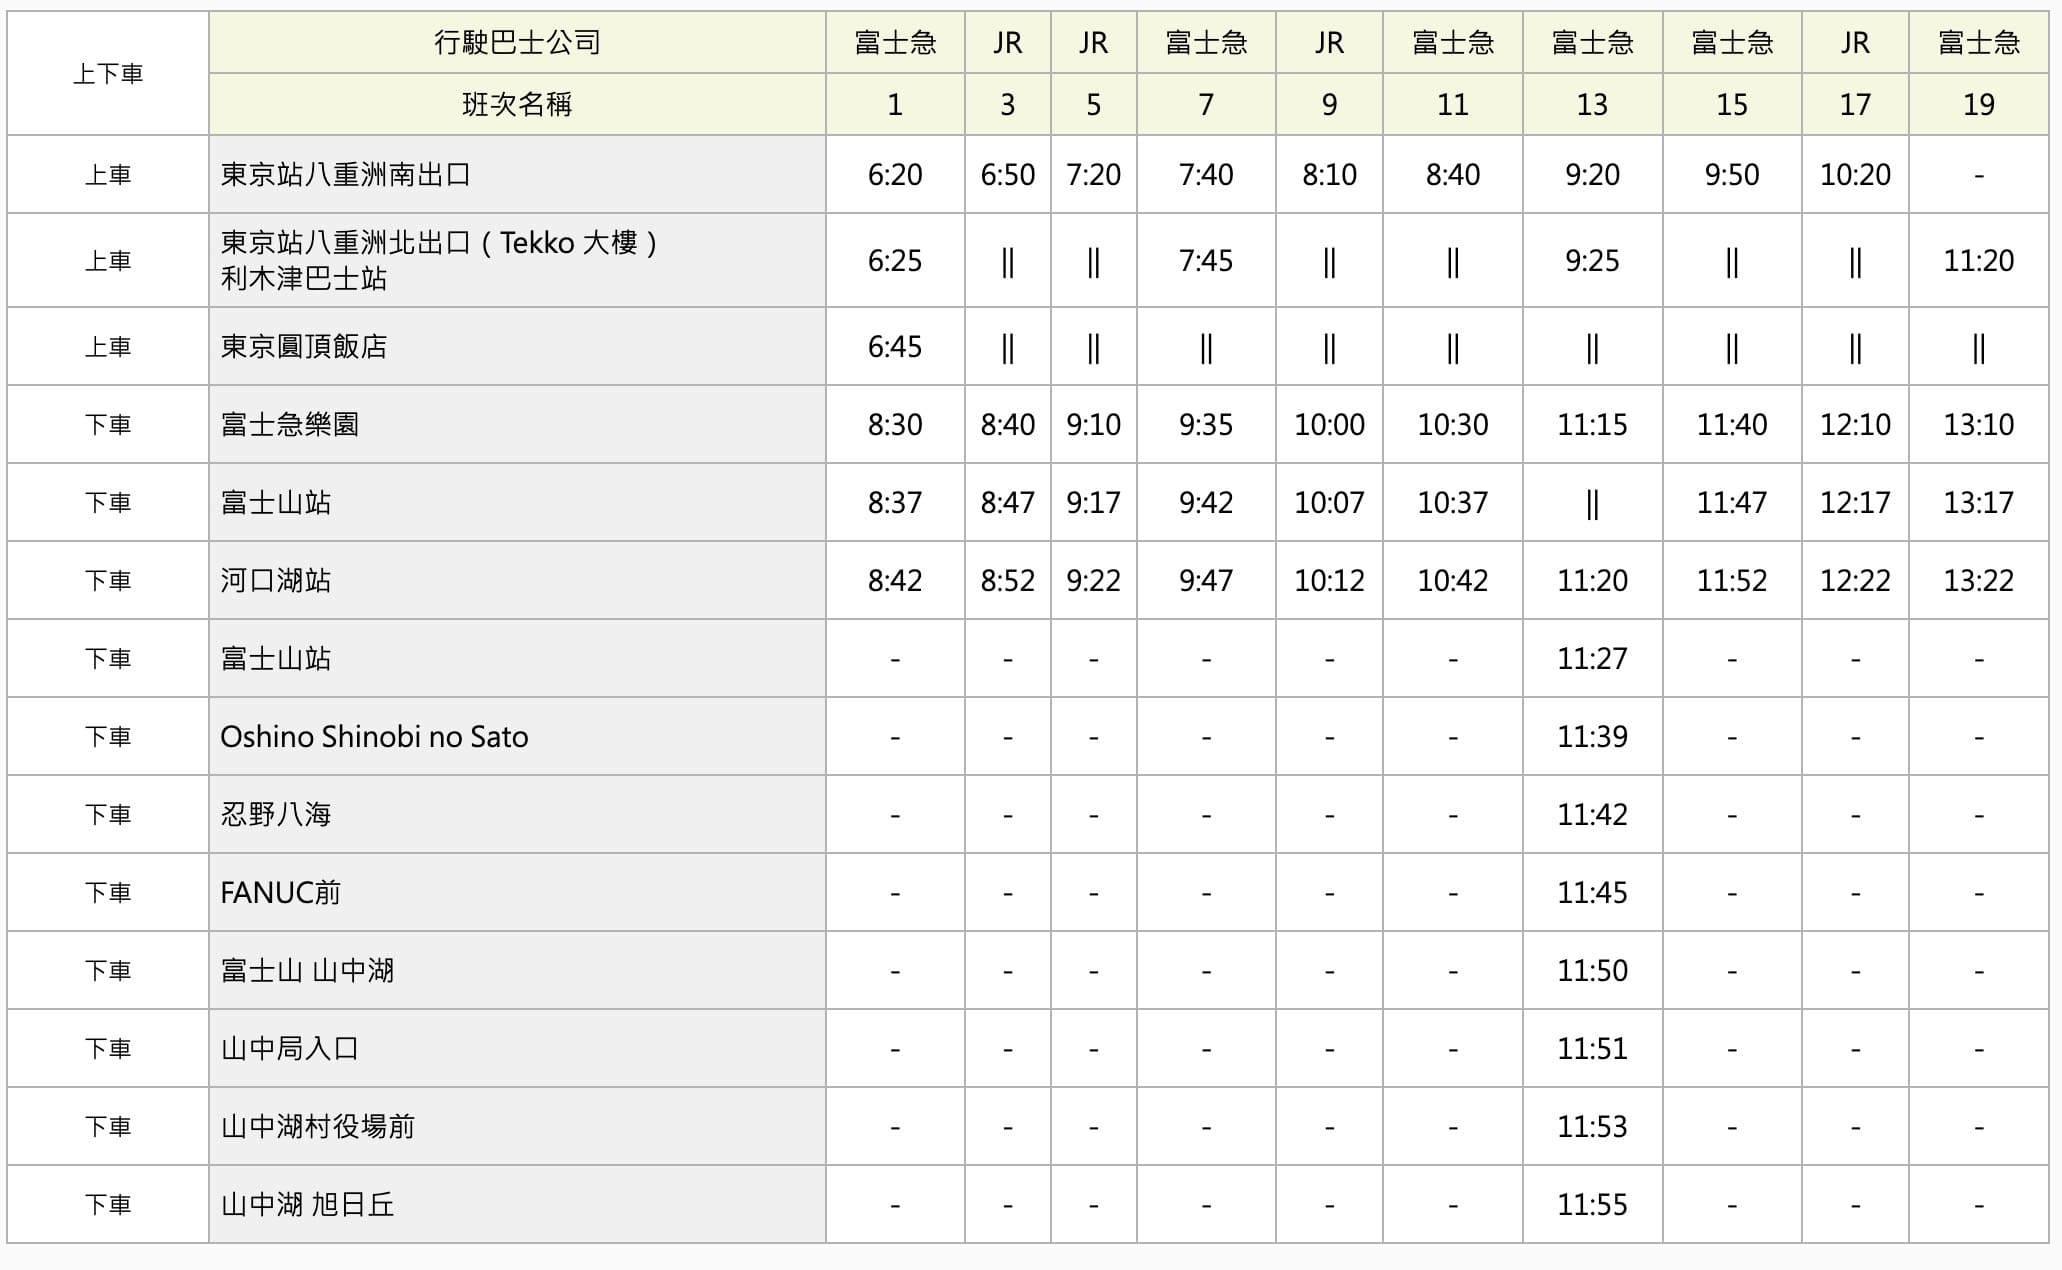This screenshot has height=1270, width=2062.
Task: Click the 6:50 departure time
Action: [1007, 175]
